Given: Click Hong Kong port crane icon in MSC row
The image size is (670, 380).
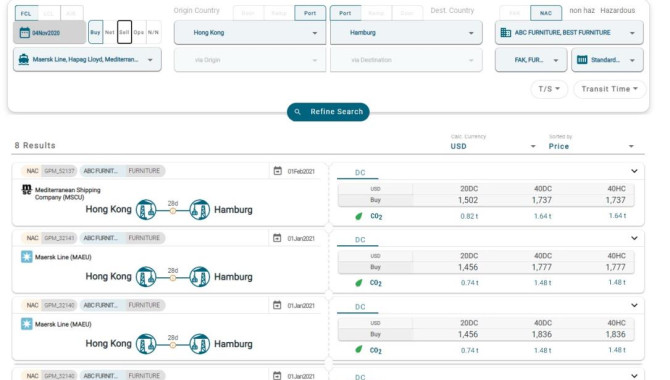Looking at the screenshot, I should click(x=146, y=210).
